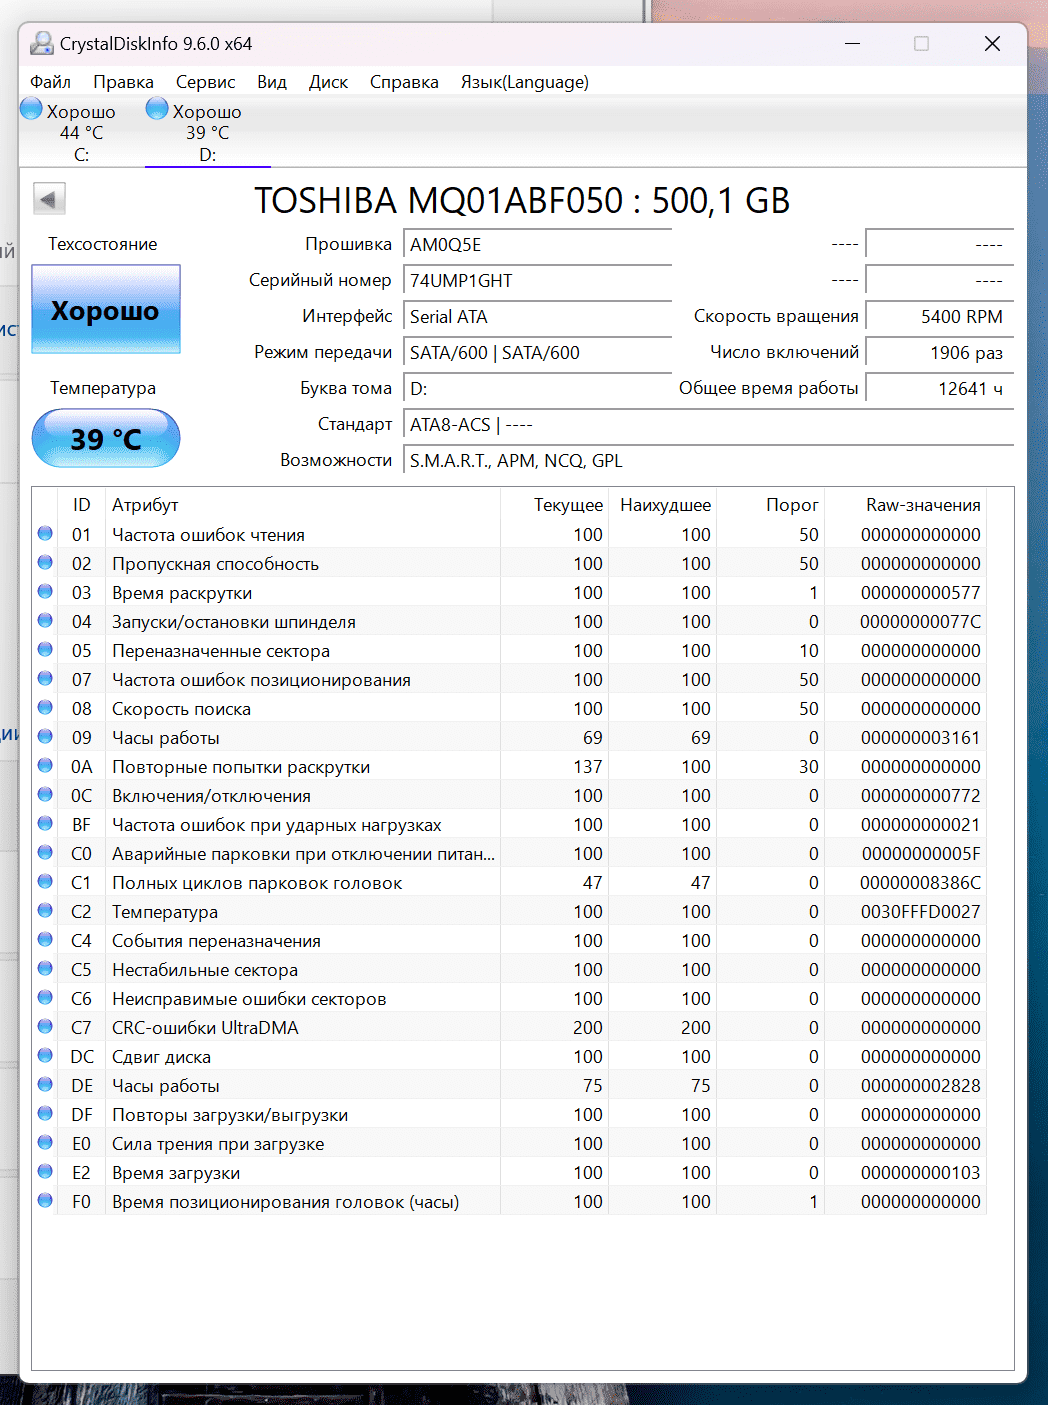
Task: Open the Язык(Language) menu
Action: click(x=524, y=82)
